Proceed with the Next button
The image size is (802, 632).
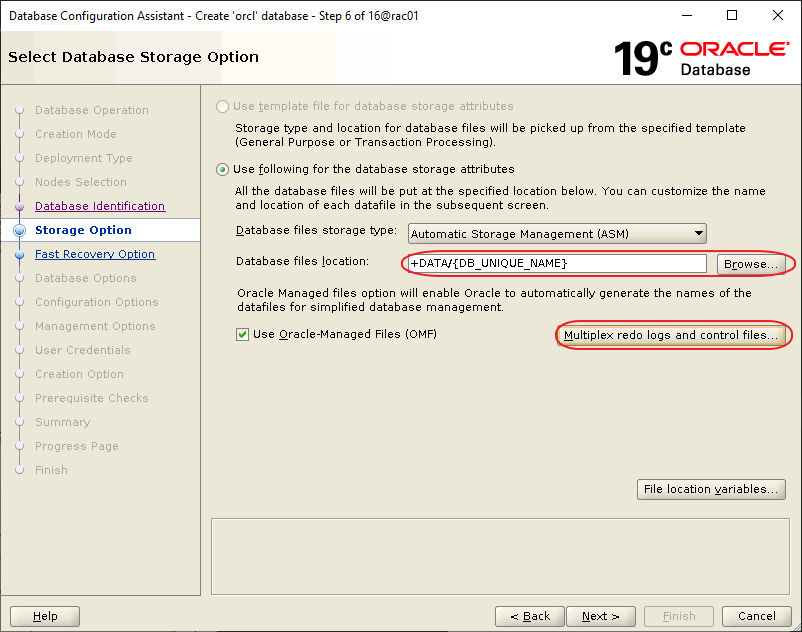600,616
